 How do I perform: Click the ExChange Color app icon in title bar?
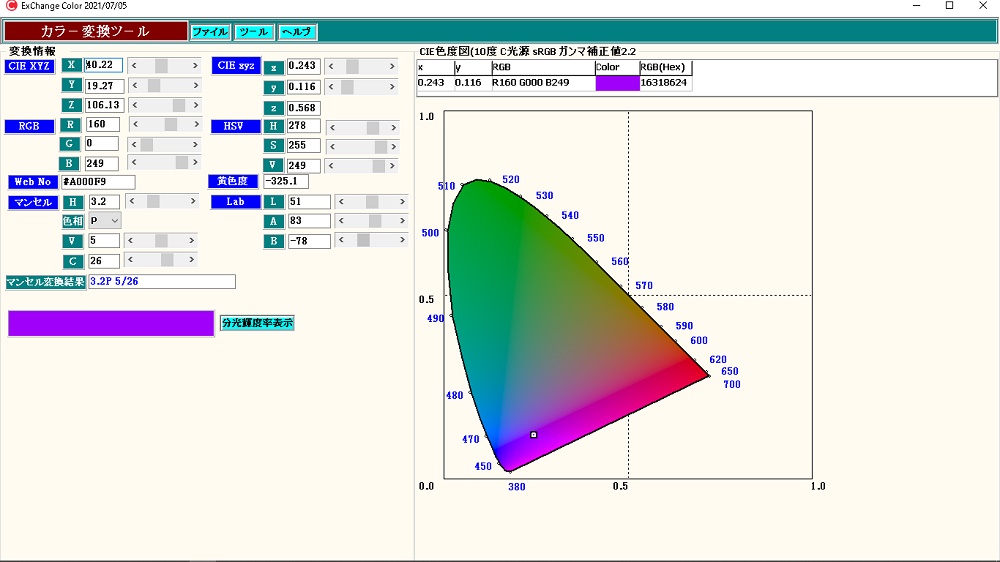pyautogui.click(x=11, y=6)
